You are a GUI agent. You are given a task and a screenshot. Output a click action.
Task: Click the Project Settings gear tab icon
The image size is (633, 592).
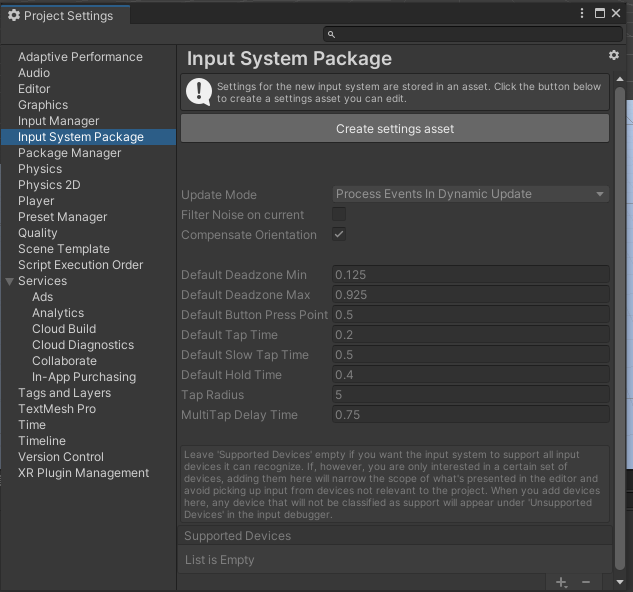14,15
